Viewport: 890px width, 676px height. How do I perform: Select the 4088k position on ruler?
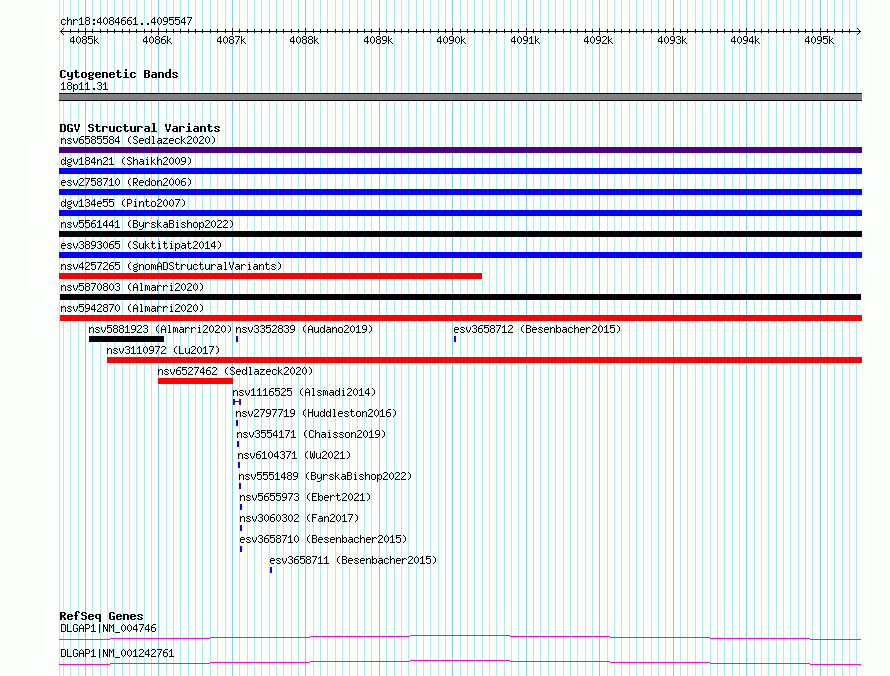click(304, 40)
